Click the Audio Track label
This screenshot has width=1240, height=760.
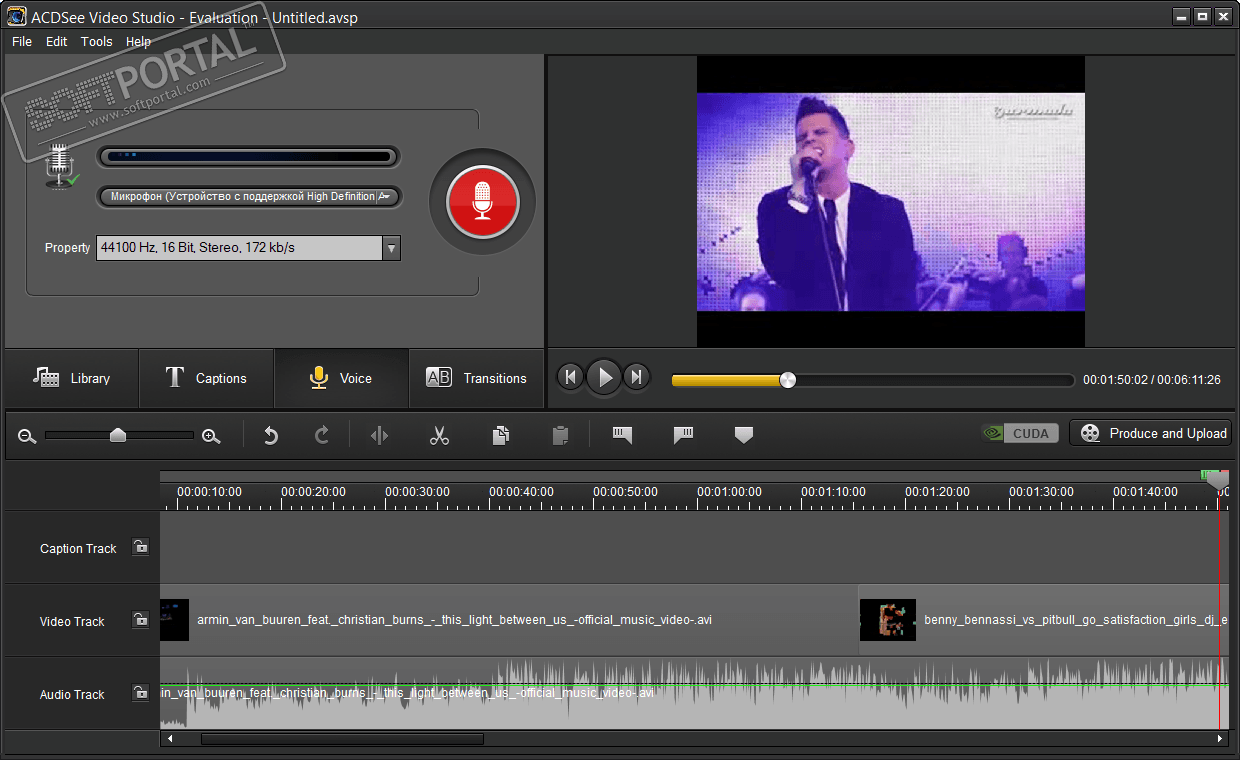tap(72, 694)
